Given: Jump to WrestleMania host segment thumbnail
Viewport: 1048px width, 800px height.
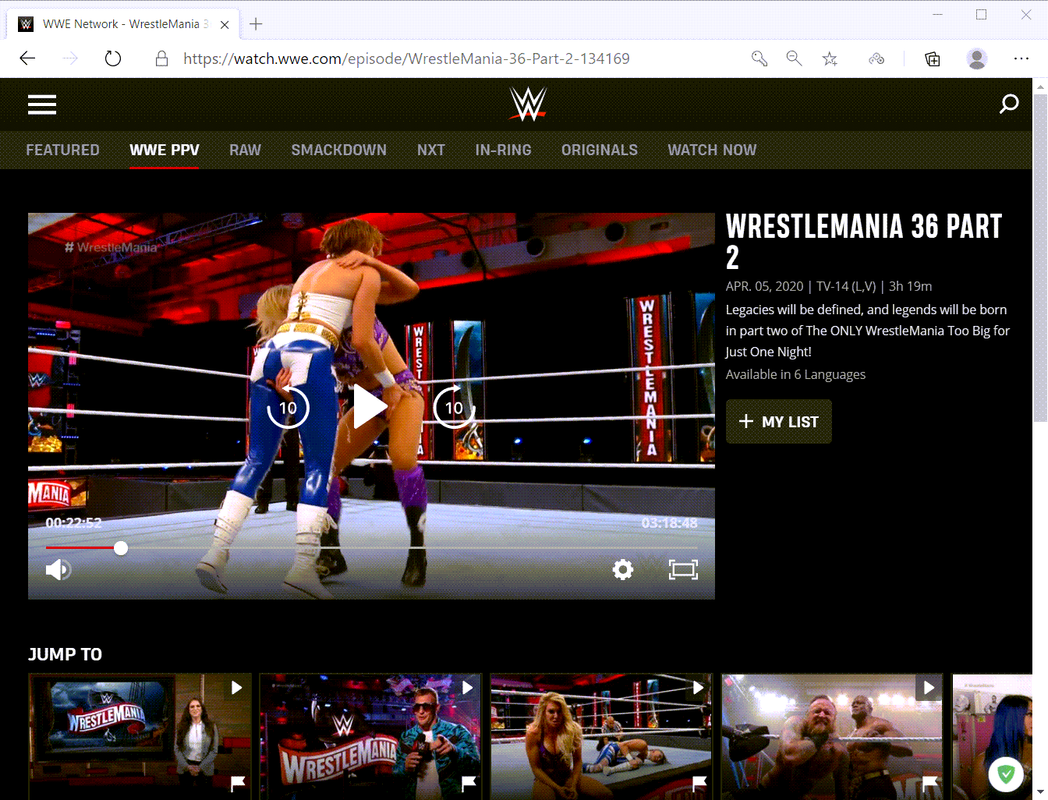Looking at the screenshot, I should [x=370, y=735].
